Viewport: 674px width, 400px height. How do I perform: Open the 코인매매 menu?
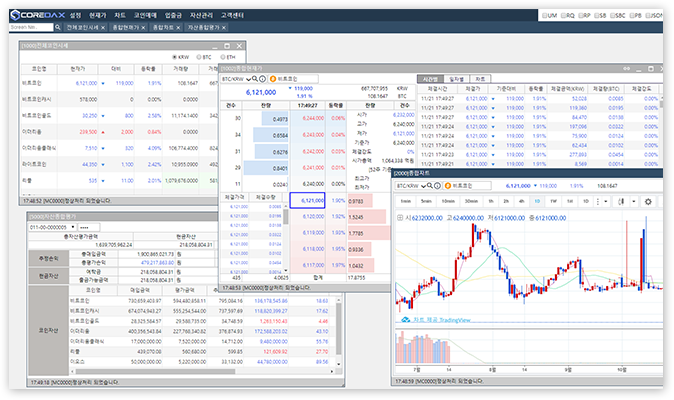[145, 16]
